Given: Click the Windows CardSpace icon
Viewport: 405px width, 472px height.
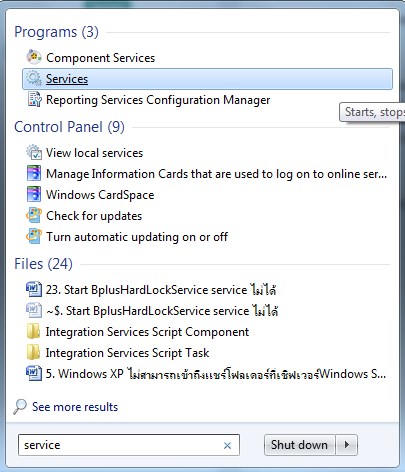Looking at the screenshot, I should click(34, 195).
